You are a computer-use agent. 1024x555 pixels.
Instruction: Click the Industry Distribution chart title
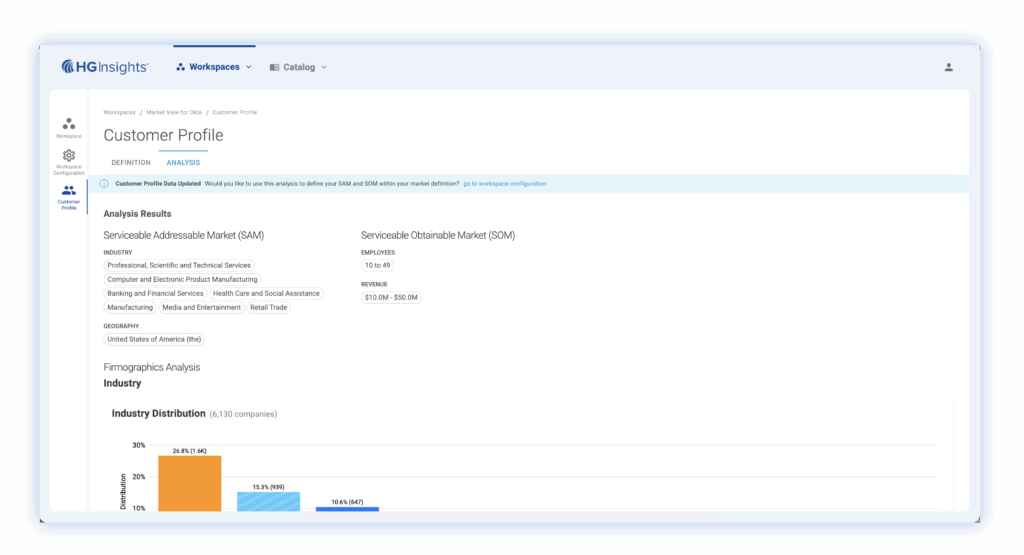pyautogui.click(x=159, y=413)
